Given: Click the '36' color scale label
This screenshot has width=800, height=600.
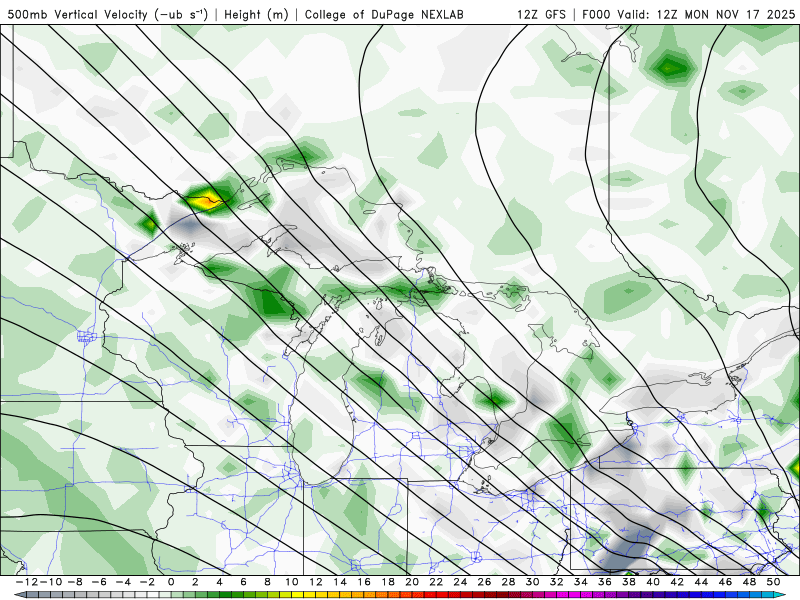Looking at the screenshot, I should click(x=605, y=582).
